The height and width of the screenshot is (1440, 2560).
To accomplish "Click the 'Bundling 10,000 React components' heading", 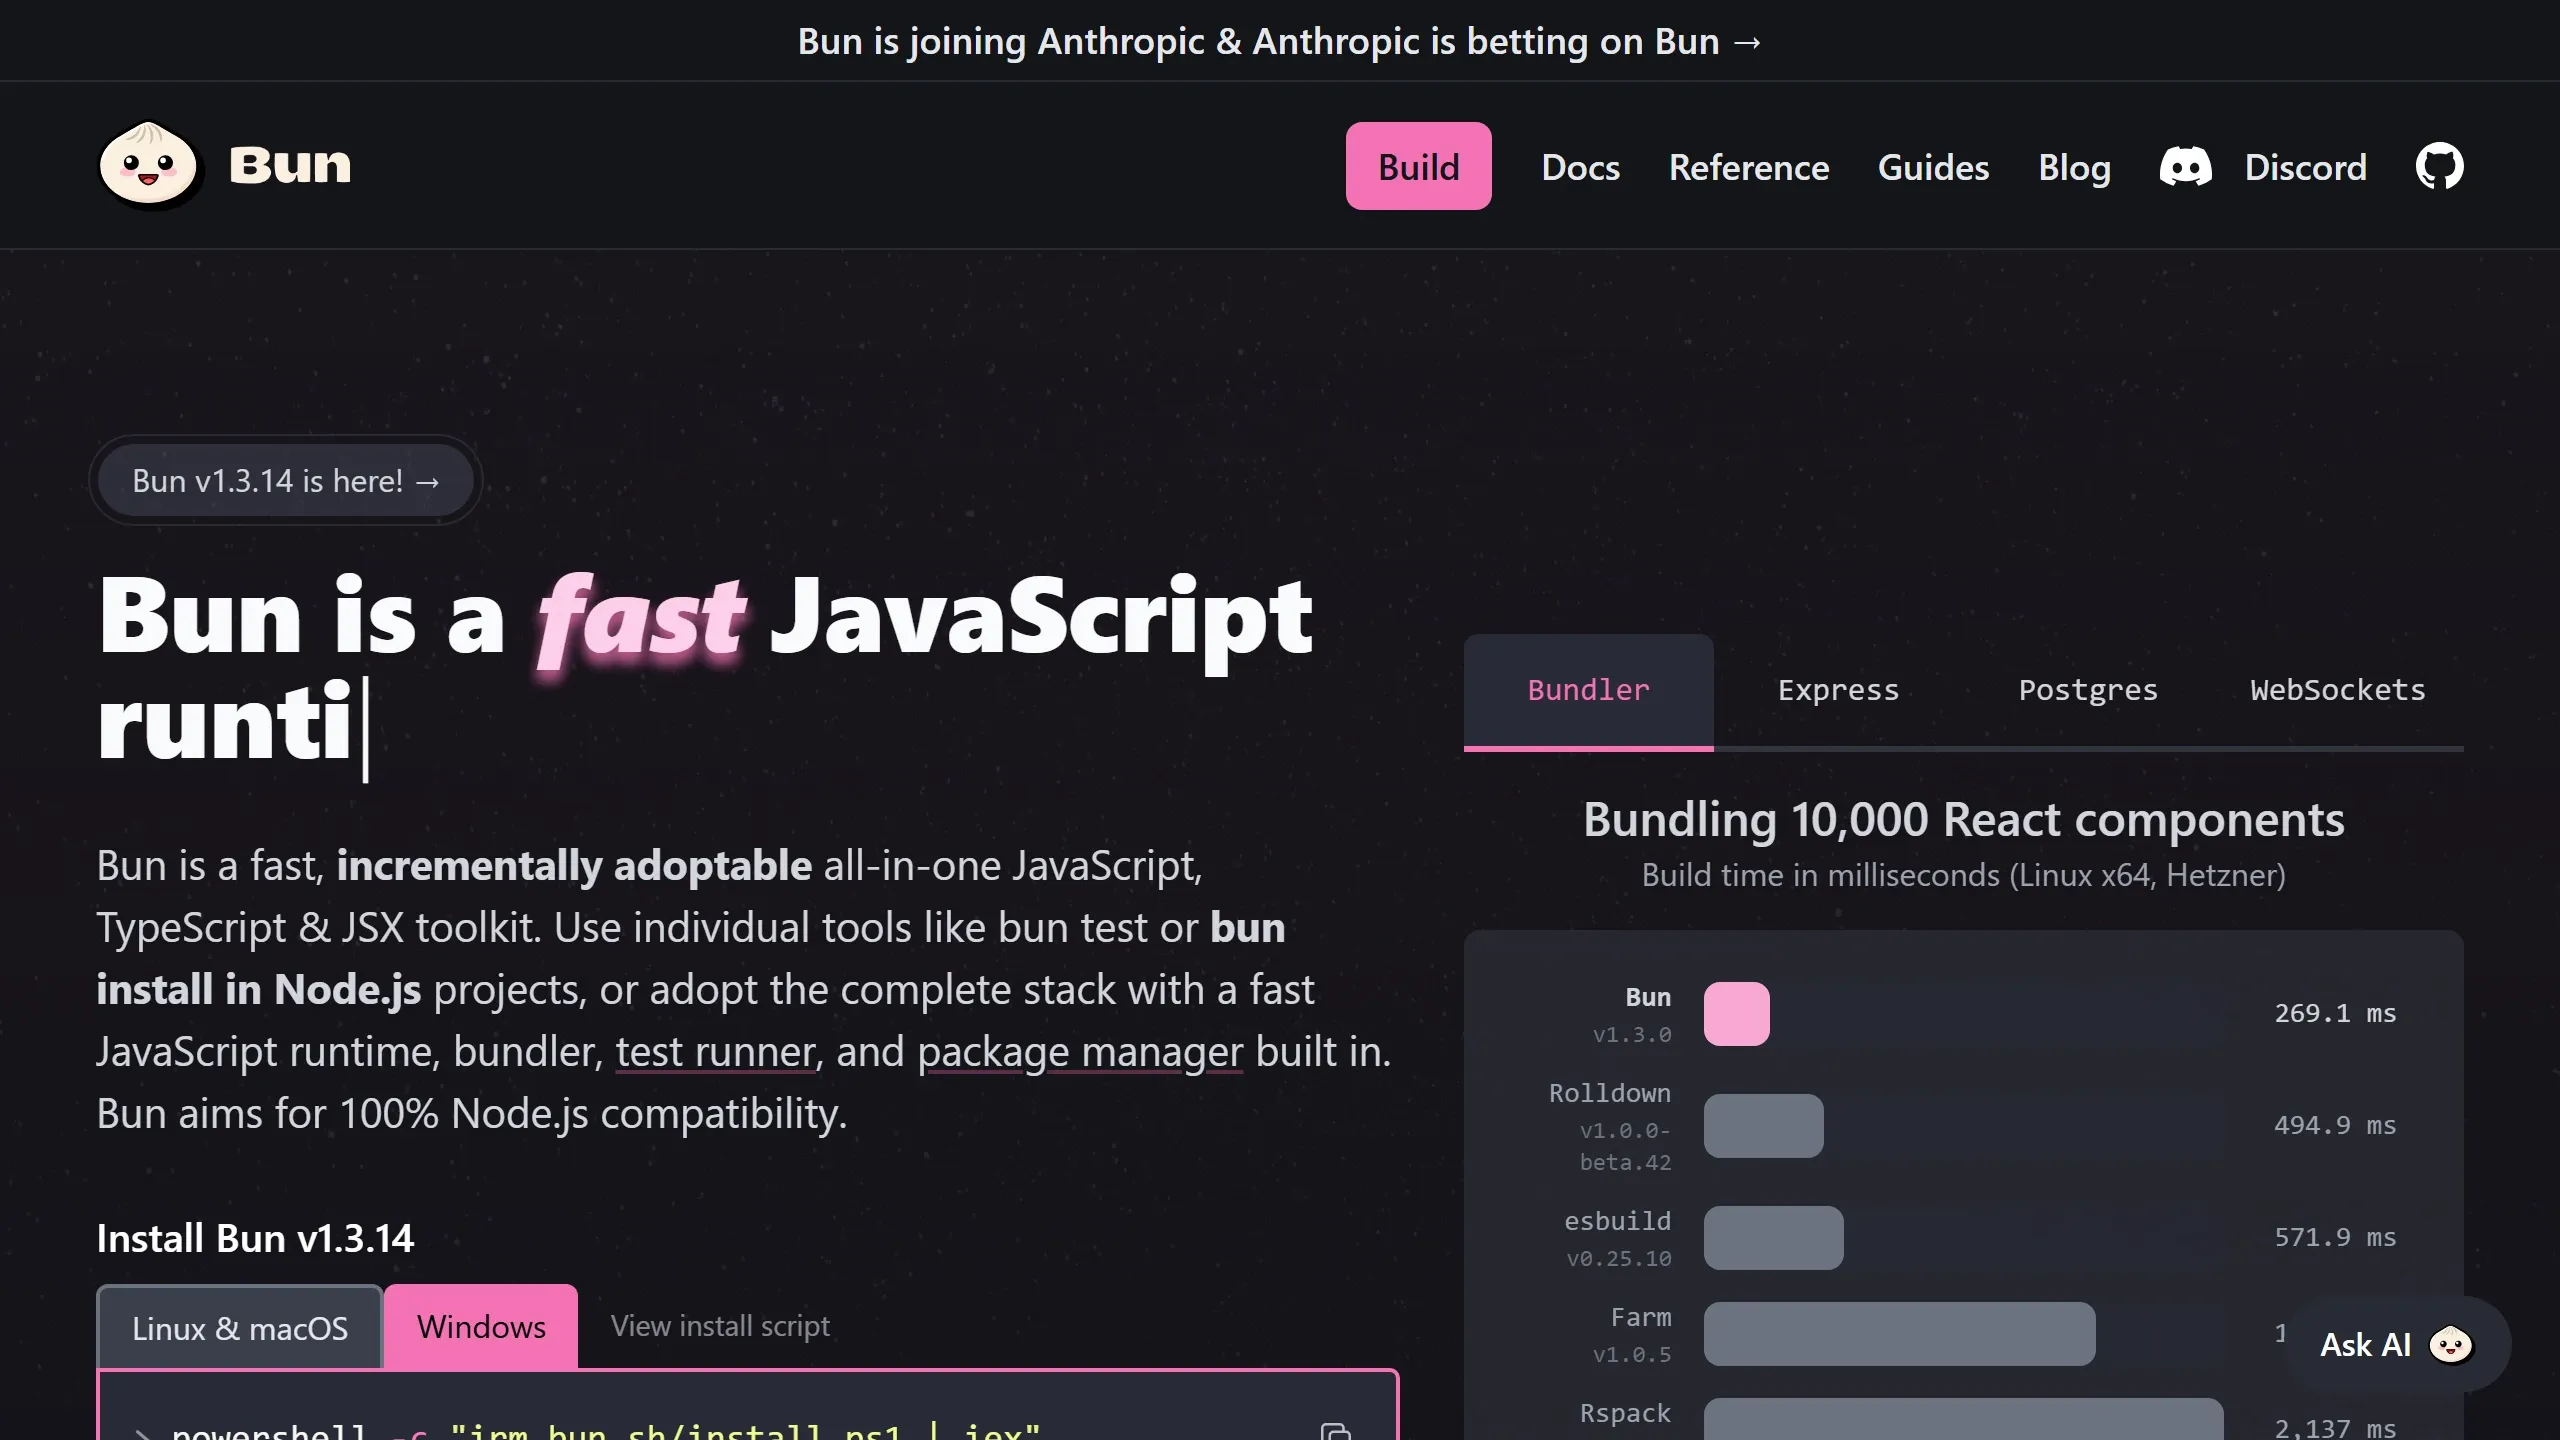I will pyautogui.click(x=1964, y=820).
